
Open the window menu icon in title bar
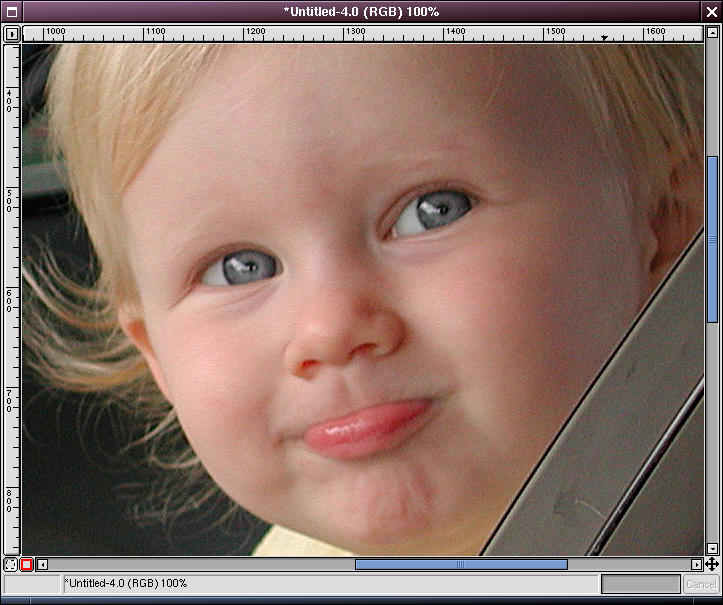point(10,11)
